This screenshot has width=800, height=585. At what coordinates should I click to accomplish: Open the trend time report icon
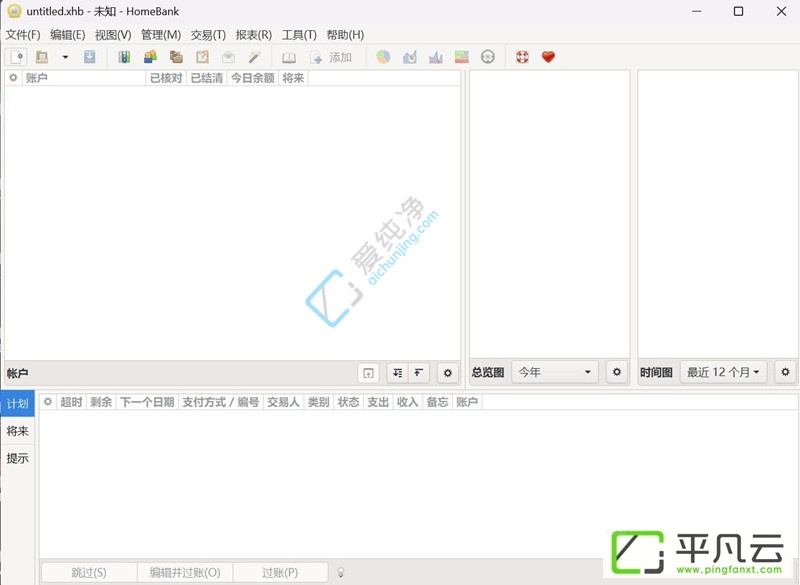(410, 57)
